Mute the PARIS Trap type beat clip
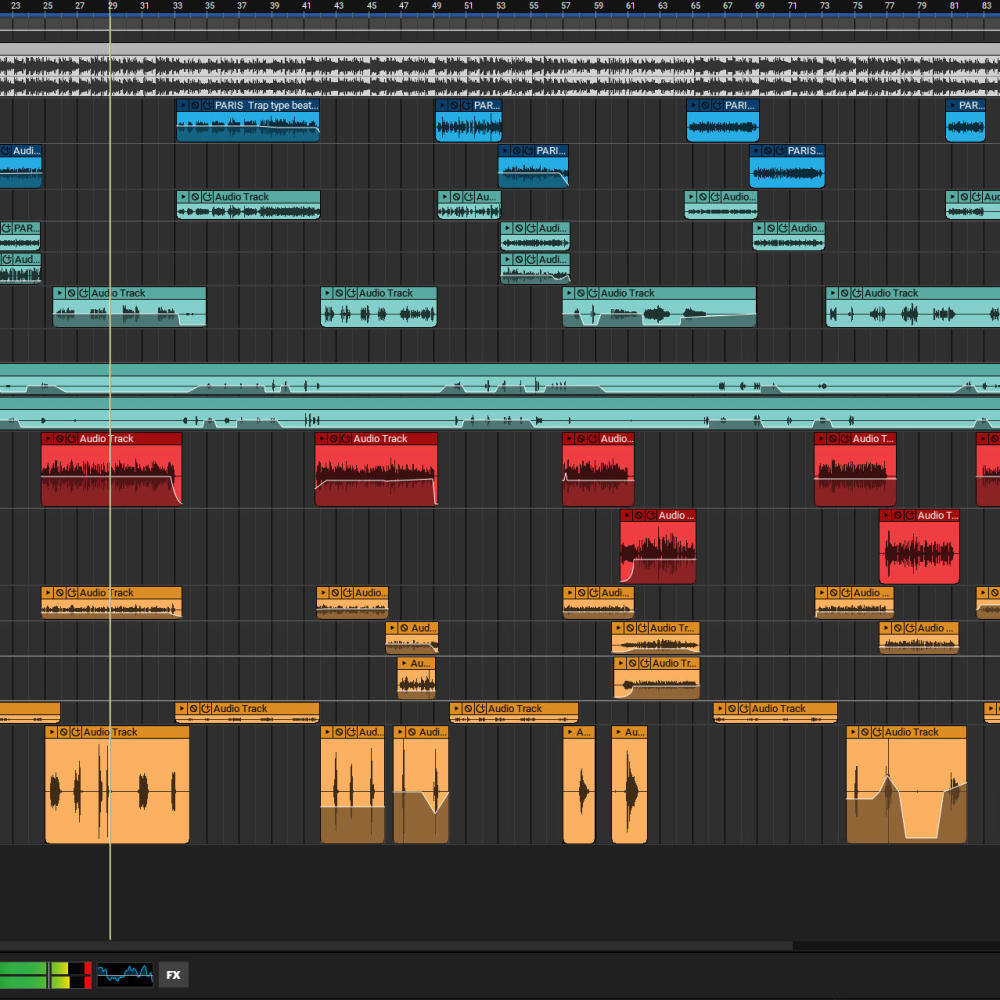 click(x=195, y=105)
